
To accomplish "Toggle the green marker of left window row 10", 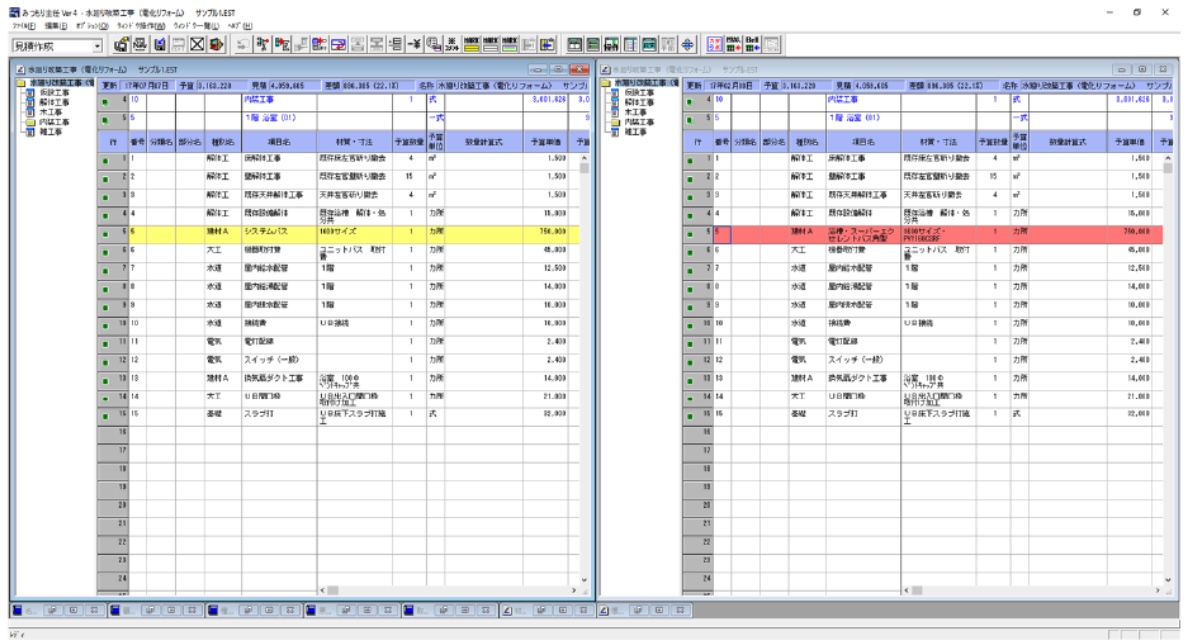I will (105, 325).
